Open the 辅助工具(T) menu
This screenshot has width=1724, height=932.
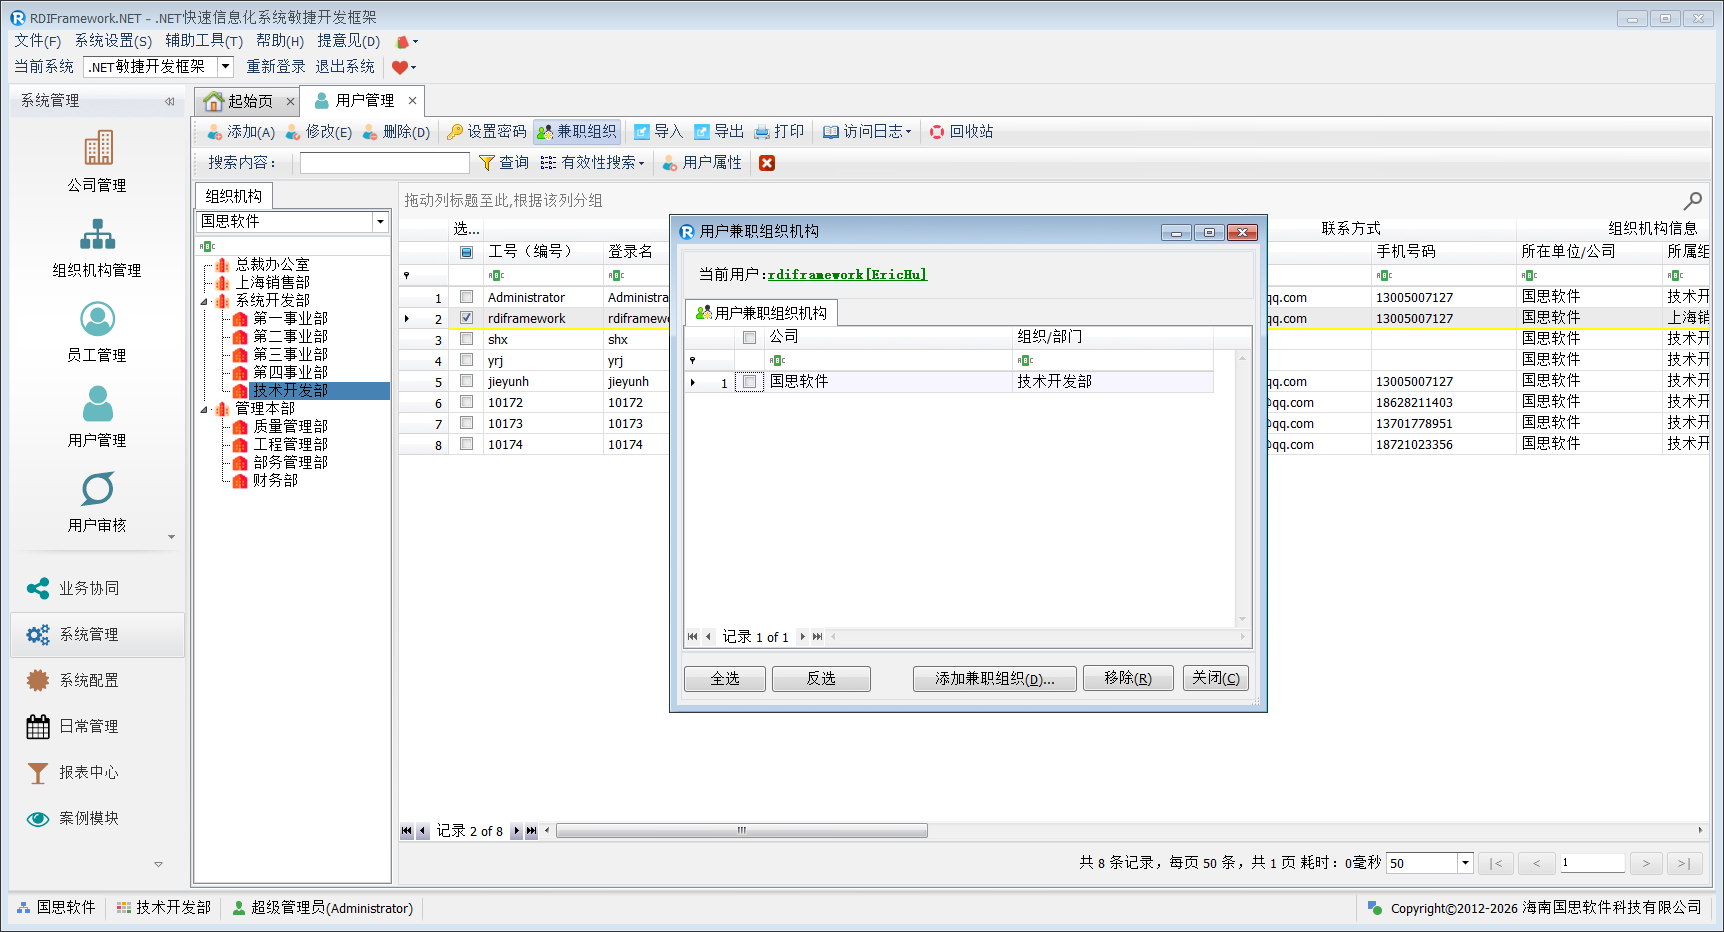coord(204,41)
